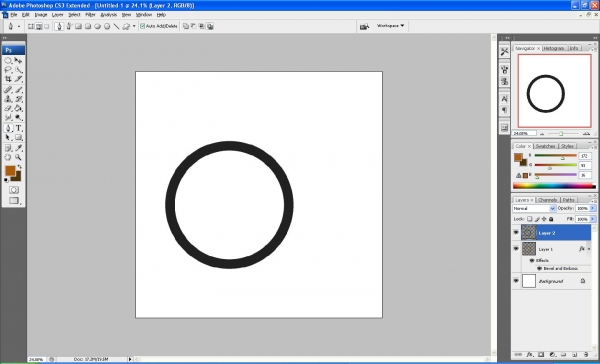600x364 pixels.
Task: Click the foreground color swatch in toolbox
Action: [x=10, y=171]
